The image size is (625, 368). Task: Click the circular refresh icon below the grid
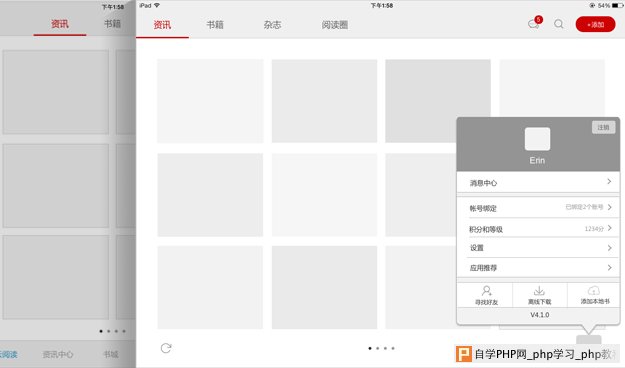click(166, 348)
